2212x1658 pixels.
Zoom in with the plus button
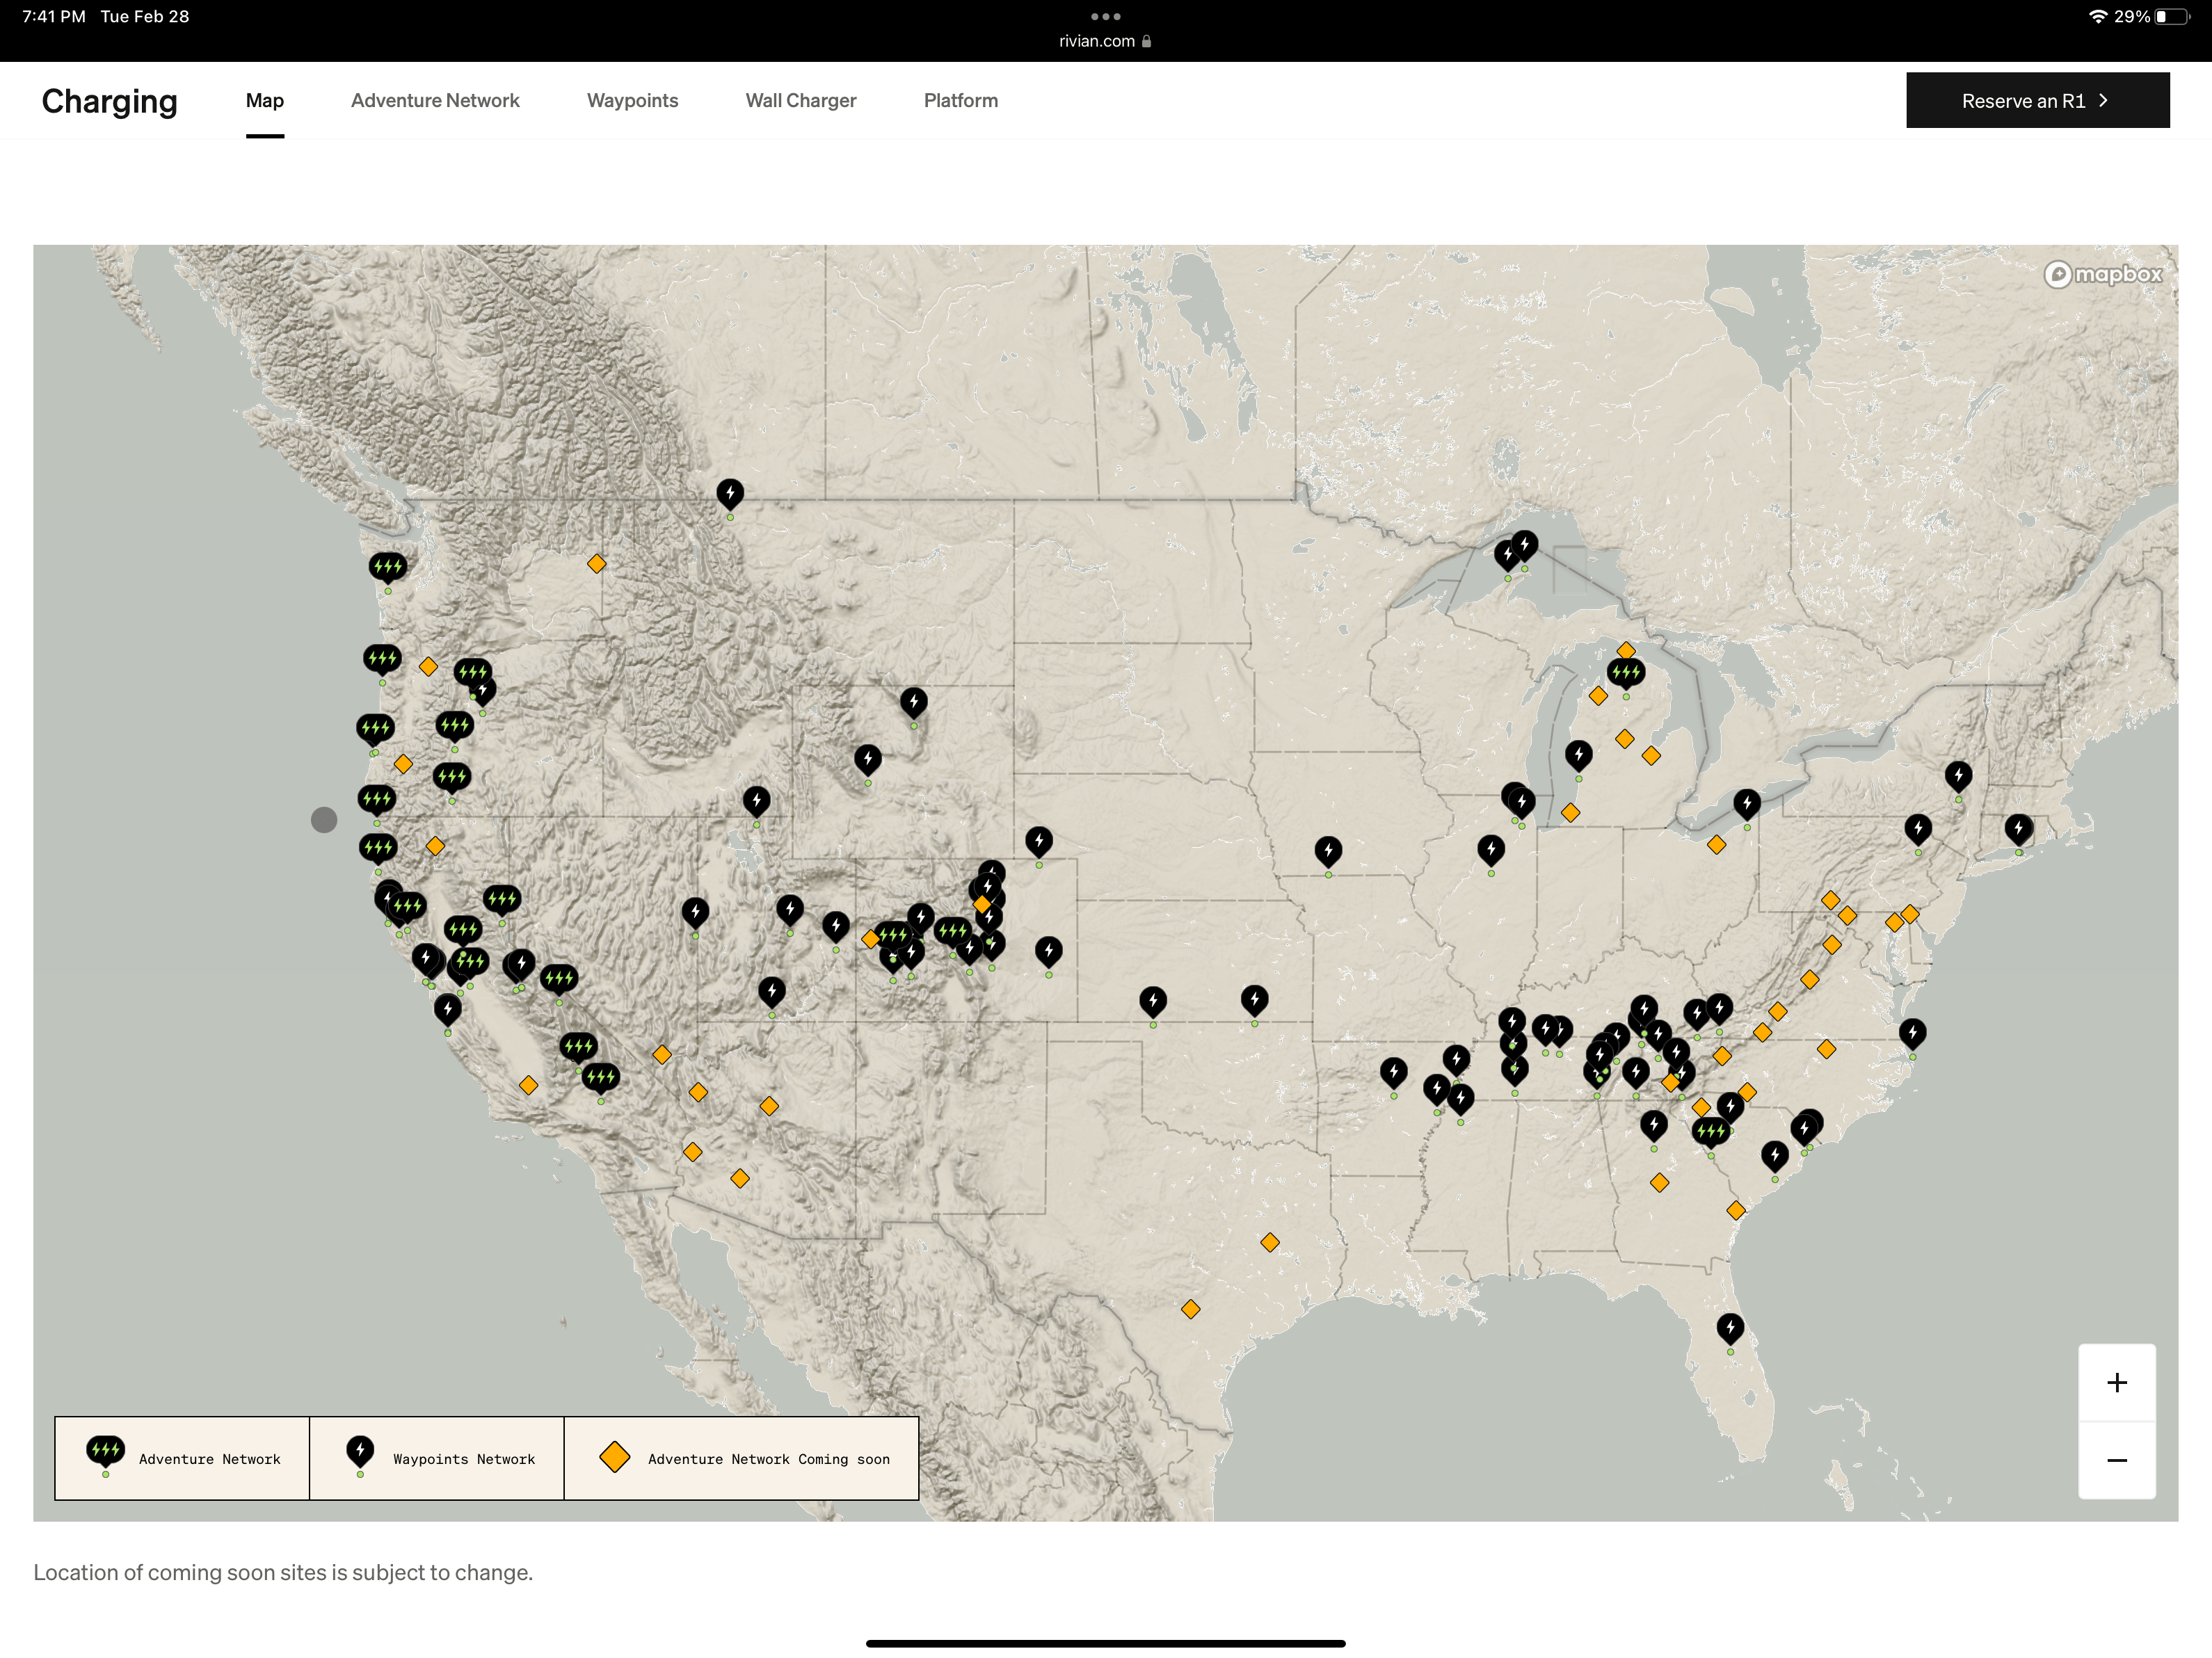tap(2116, 1383)
